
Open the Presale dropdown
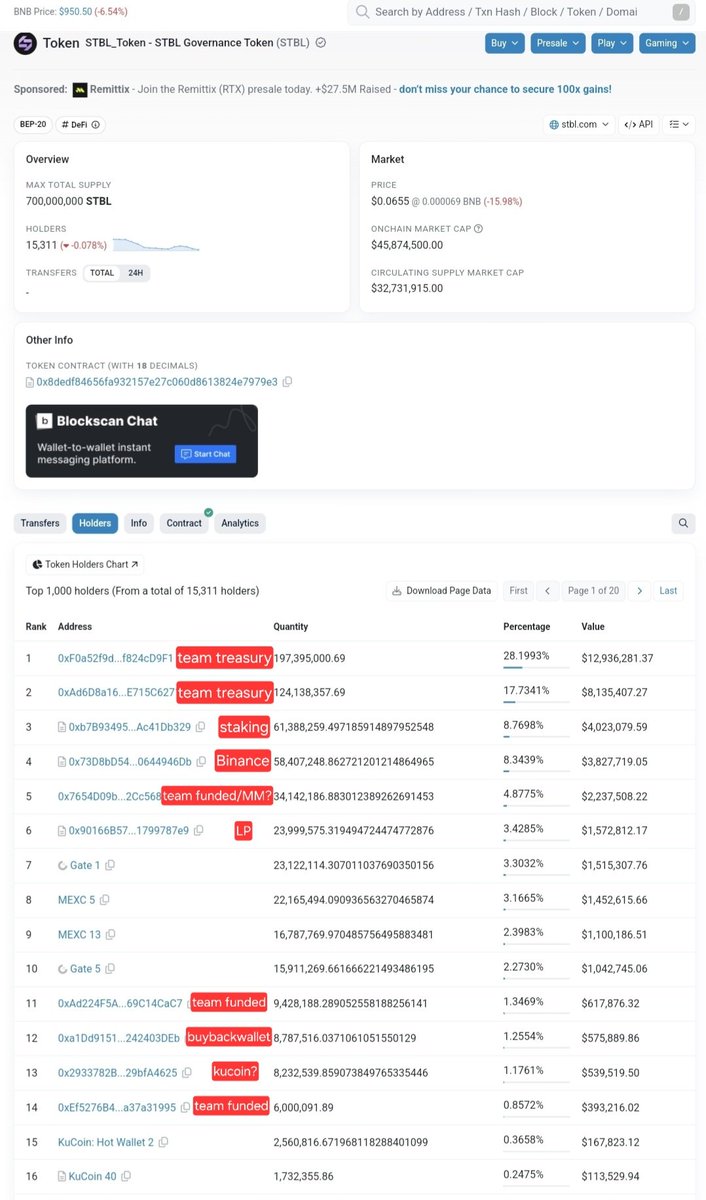tap(557, 43)
